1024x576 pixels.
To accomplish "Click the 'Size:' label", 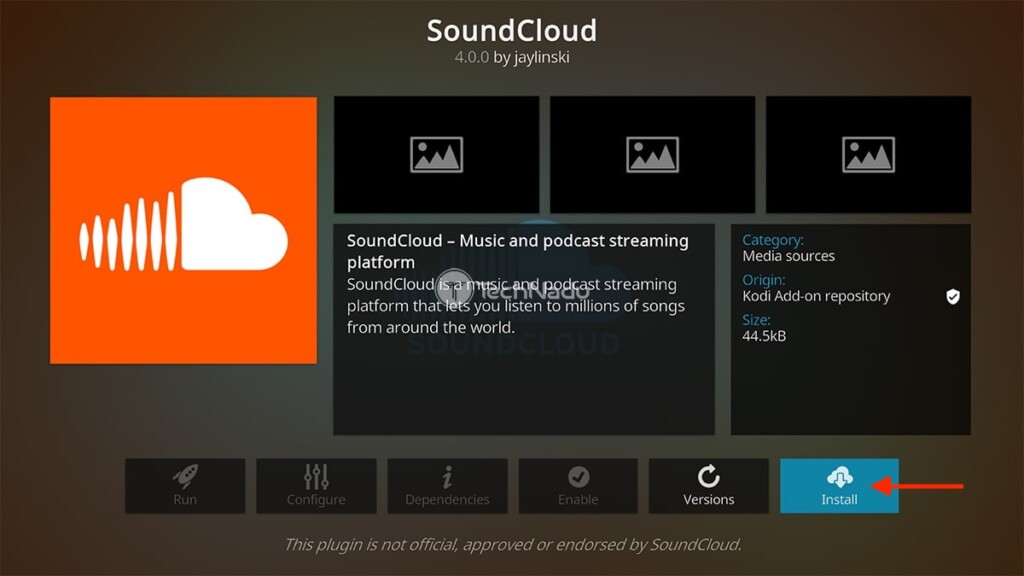I will 756,320.
